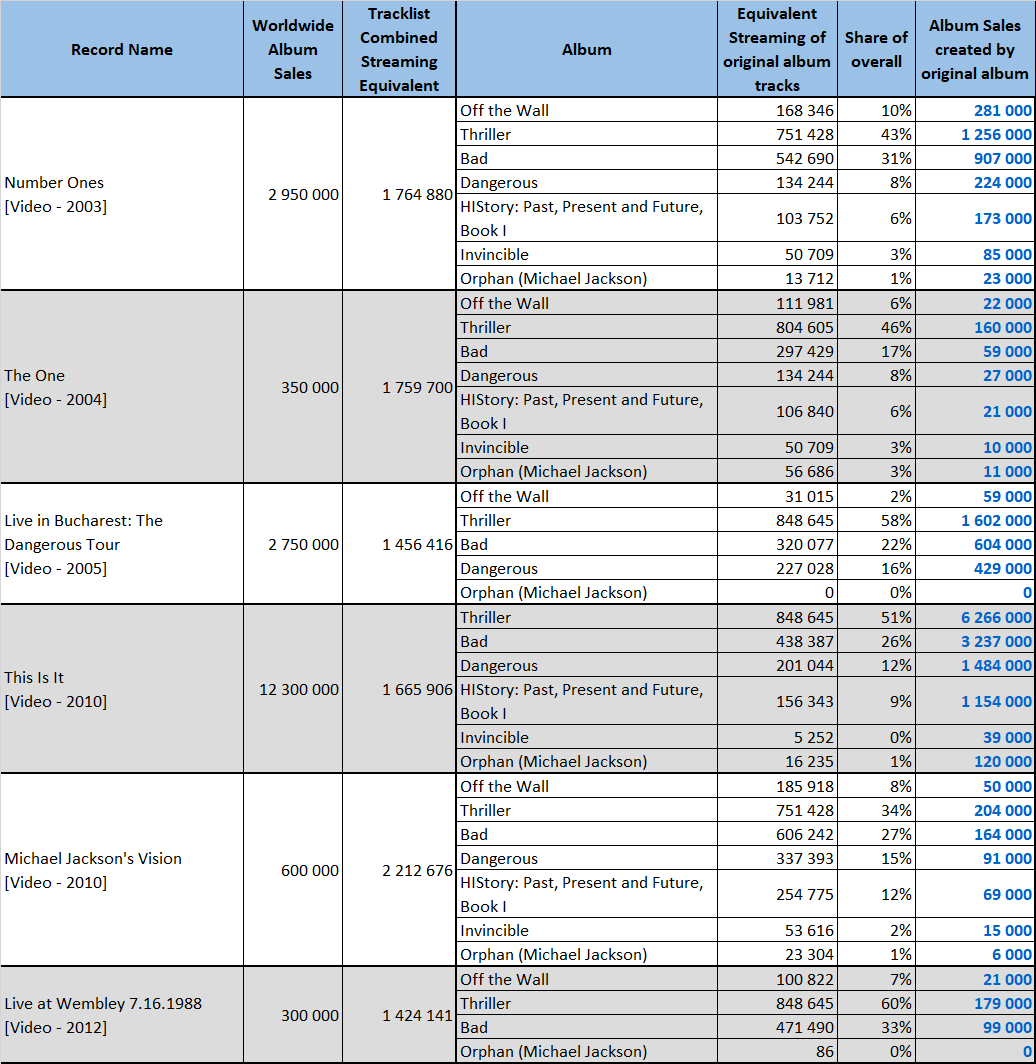Image resolution: width=1036 pixels, height=1064 pixels.
Task: Select the Album column header
Action: coord(587,49)
